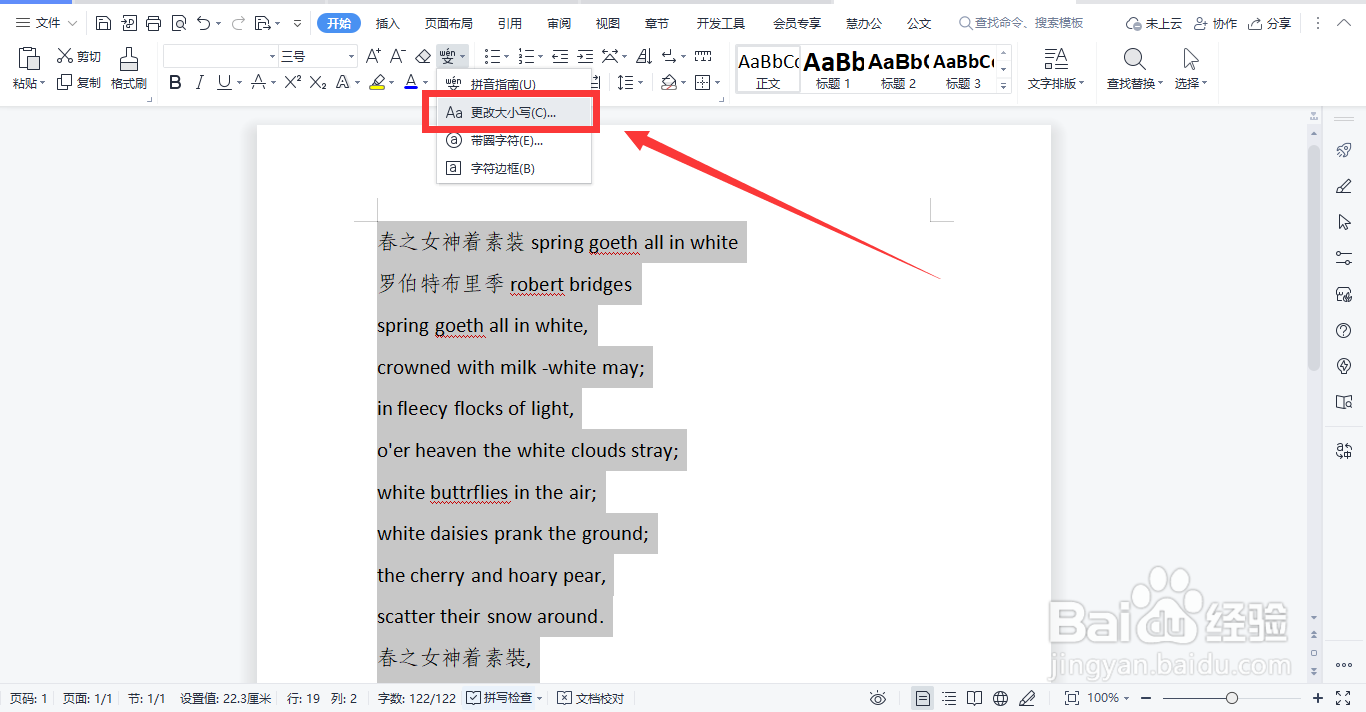Image resolution: width=1366 pixels, height=712 pixels.
Task: Decrease font size with A- icon
Action: [397, 57]
